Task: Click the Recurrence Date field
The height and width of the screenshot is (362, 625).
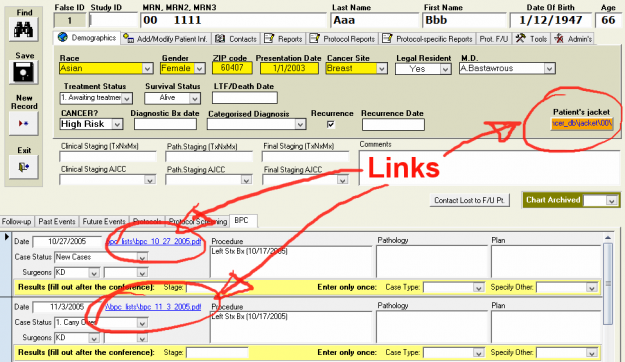Action: (393, 125)
